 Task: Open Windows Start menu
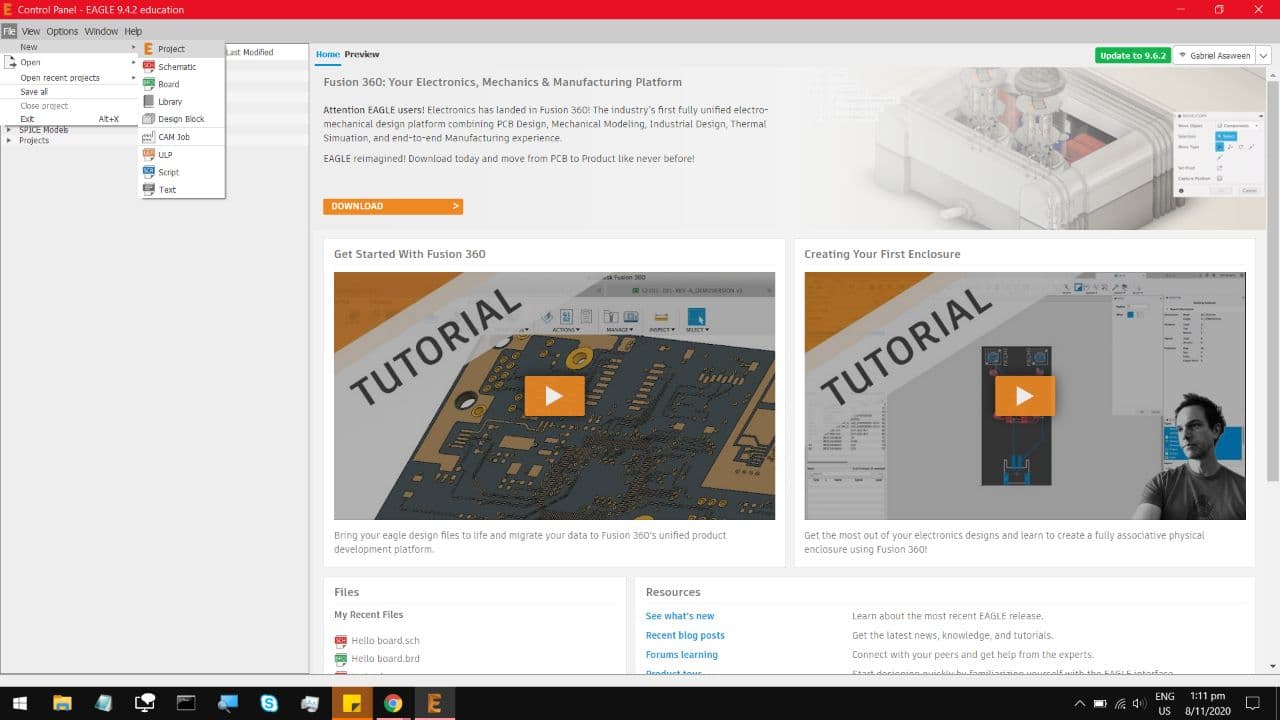click(19, 703)
